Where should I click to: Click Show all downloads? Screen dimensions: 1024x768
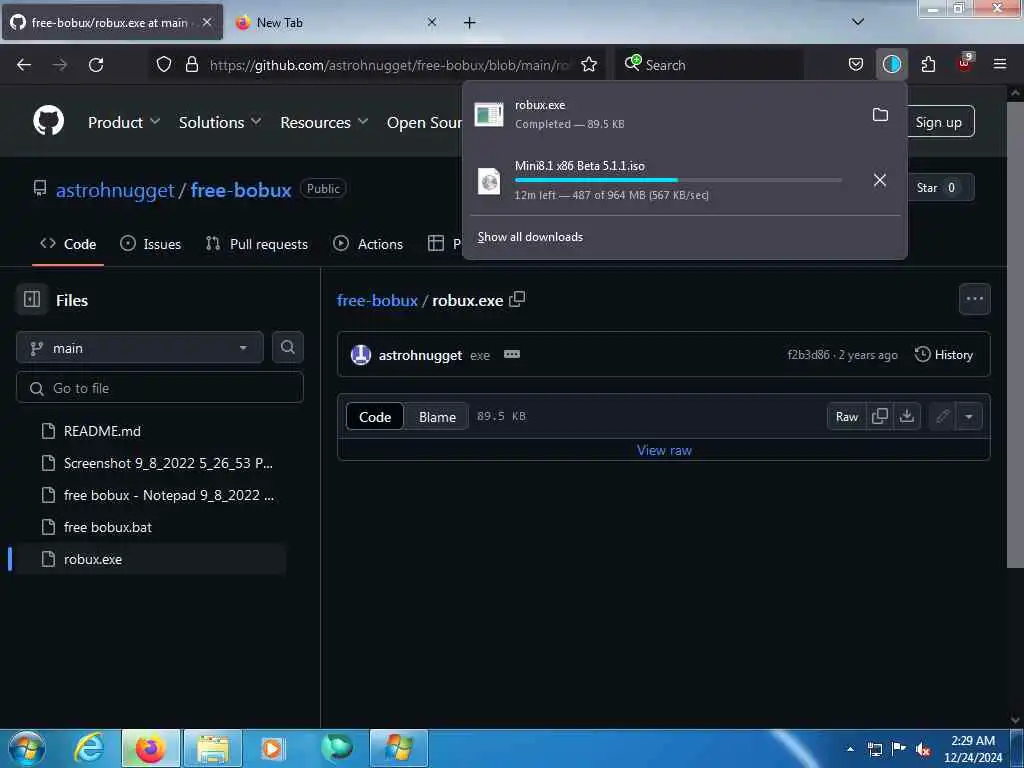(x=530, y=236)
